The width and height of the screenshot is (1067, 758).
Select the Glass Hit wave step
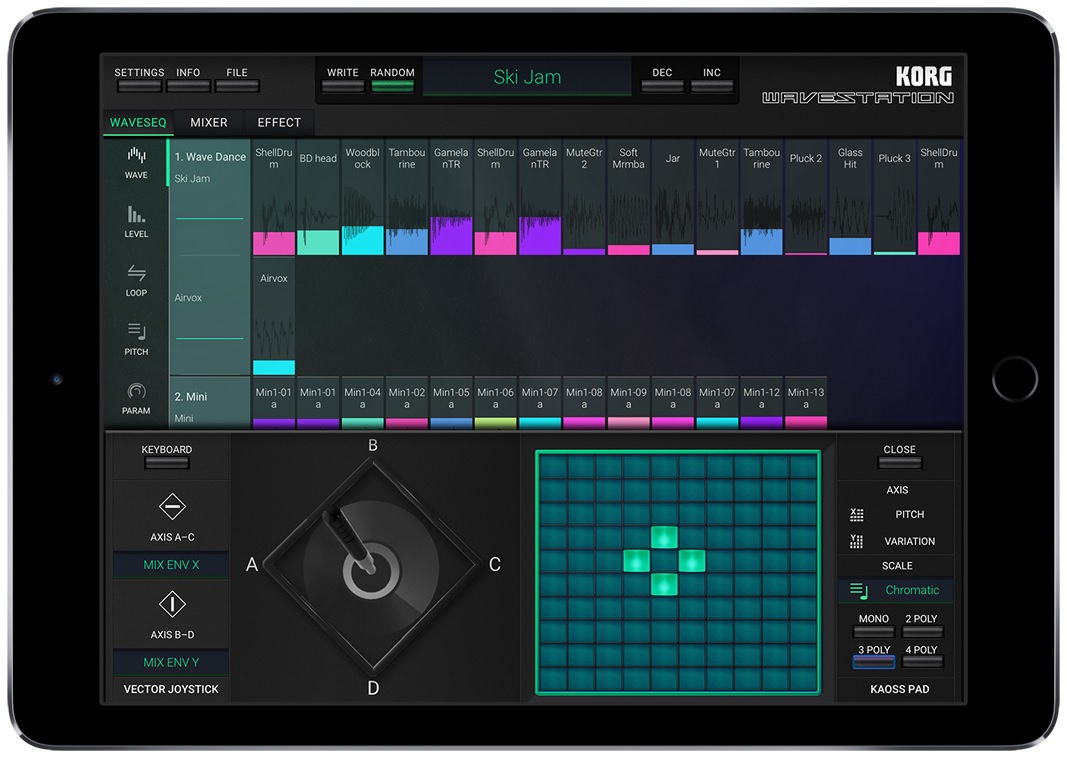(850, 197)
